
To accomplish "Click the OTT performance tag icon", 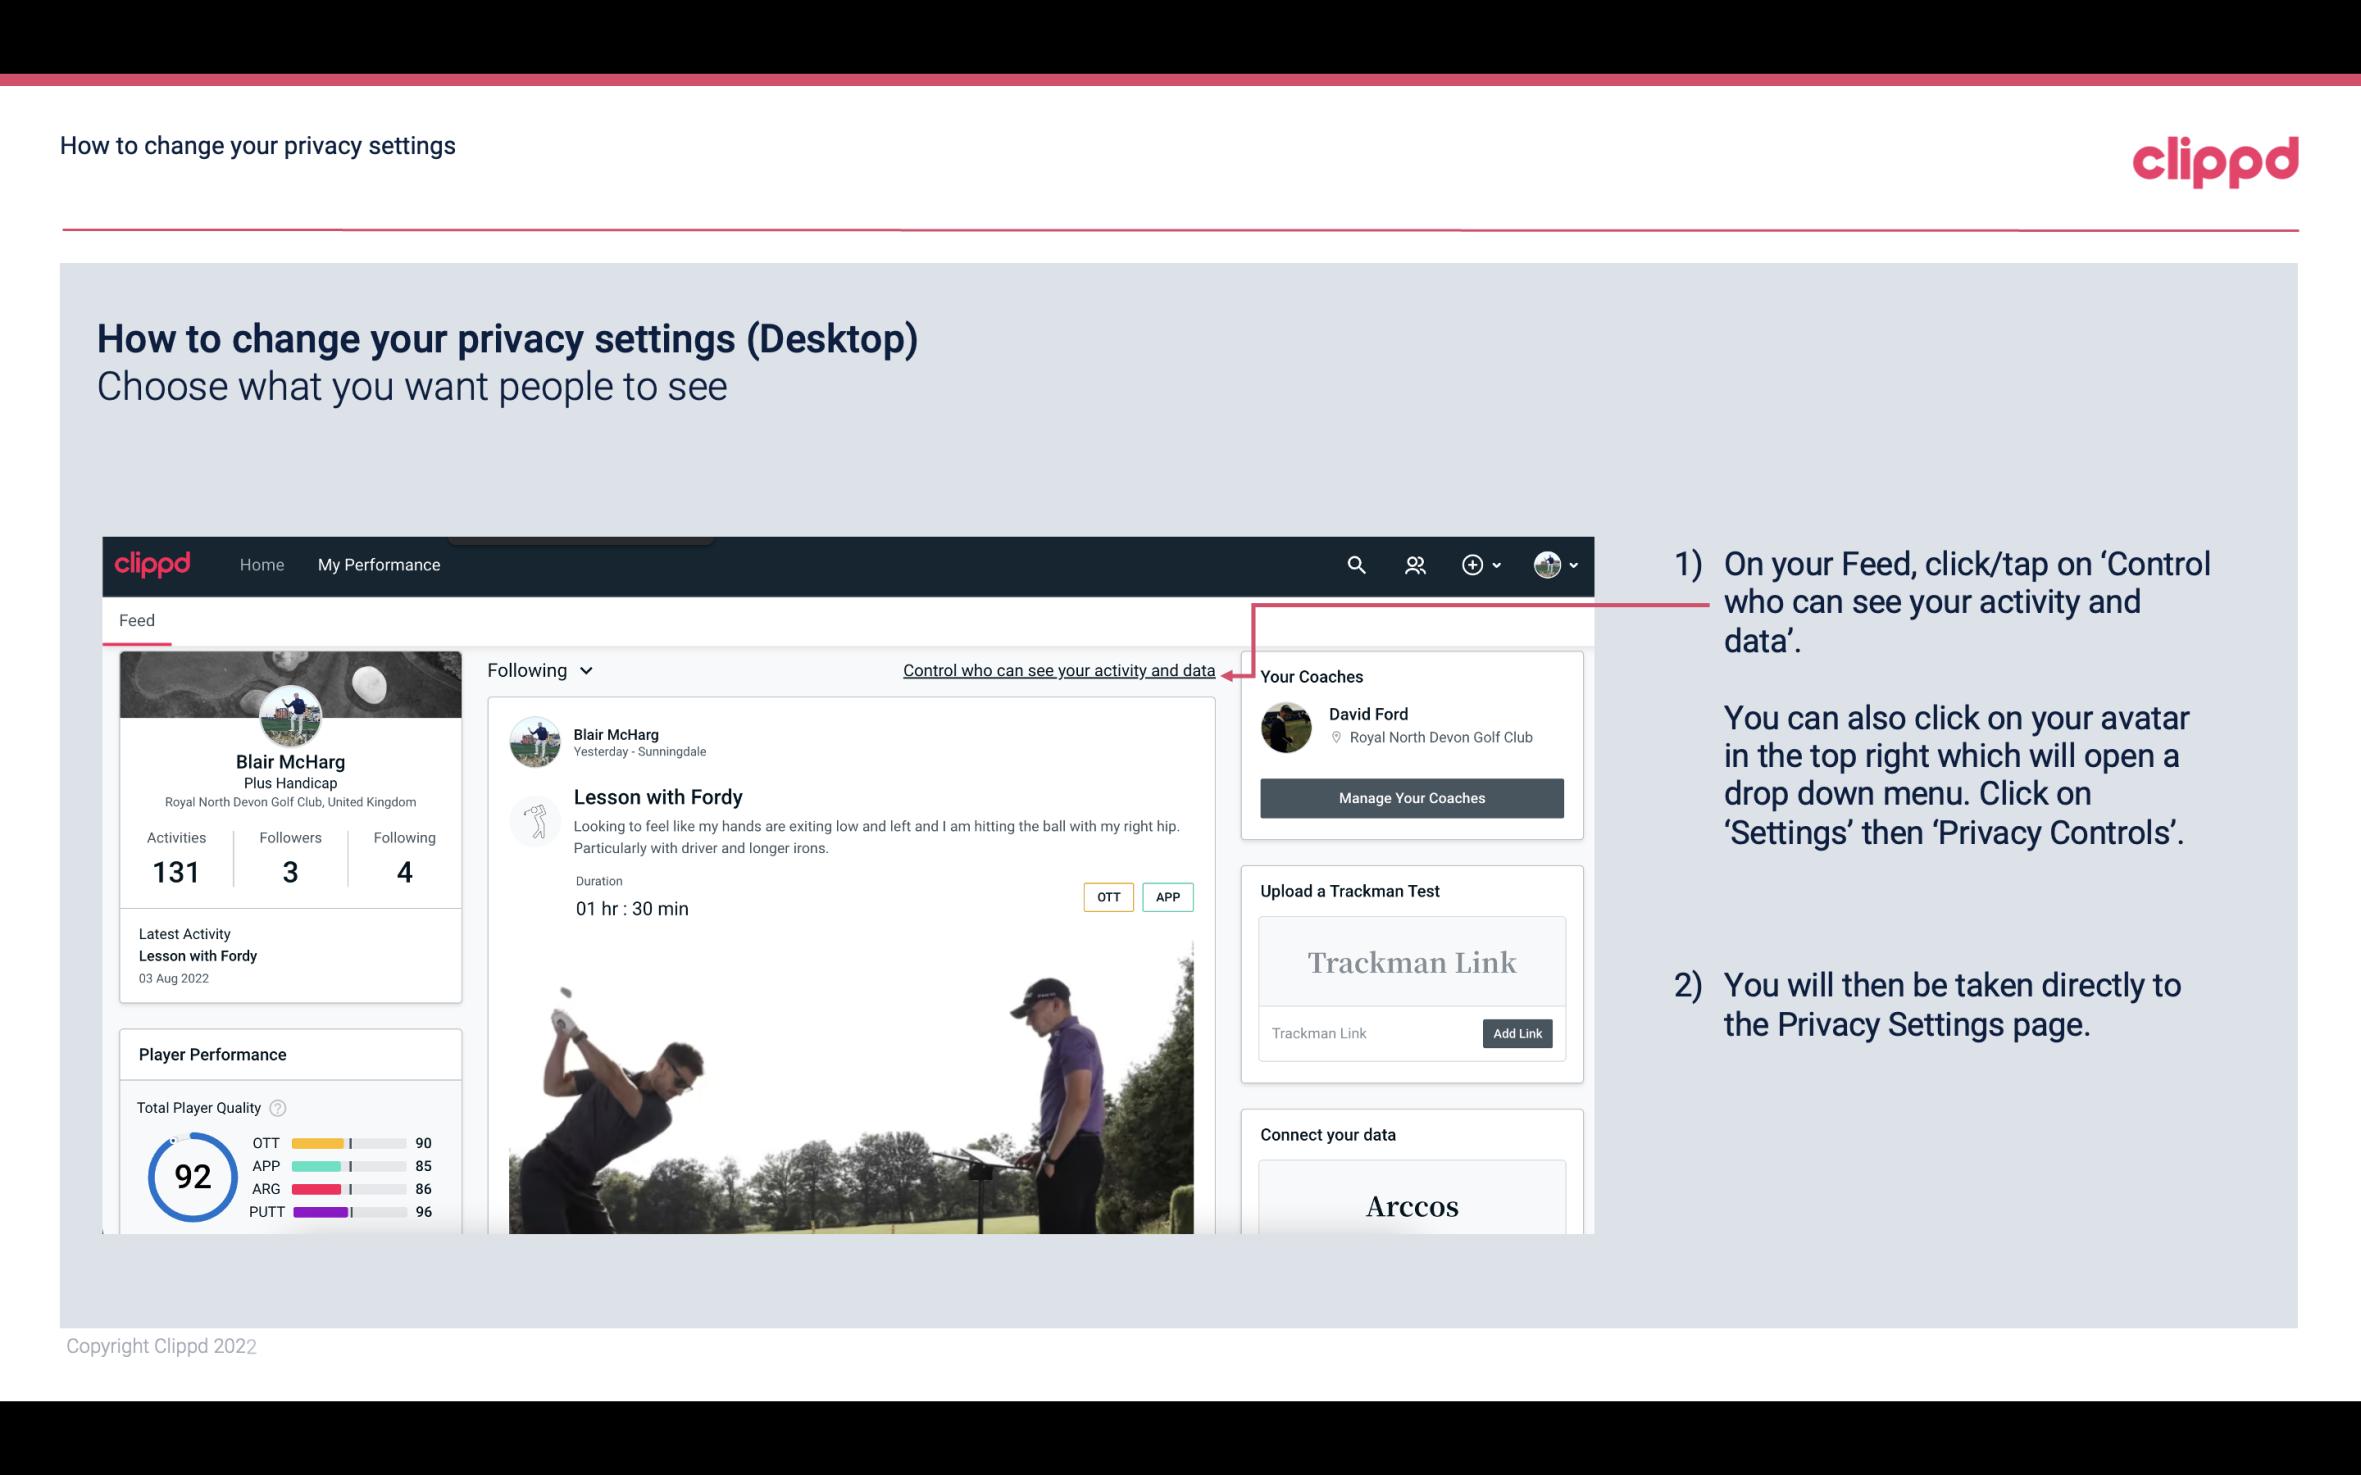I will coord(1107,897).
